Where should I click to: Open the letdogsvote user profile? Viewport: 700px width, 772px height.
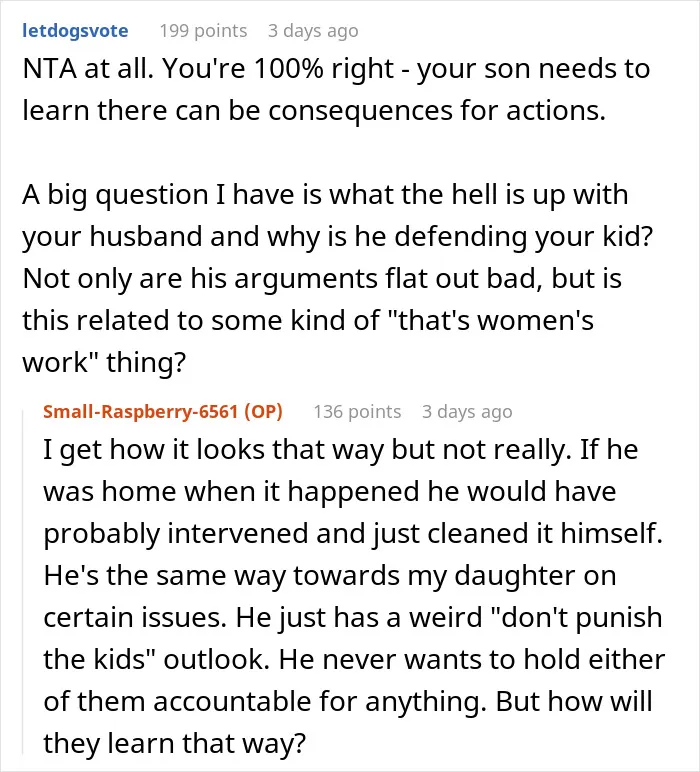pos(75,31)
